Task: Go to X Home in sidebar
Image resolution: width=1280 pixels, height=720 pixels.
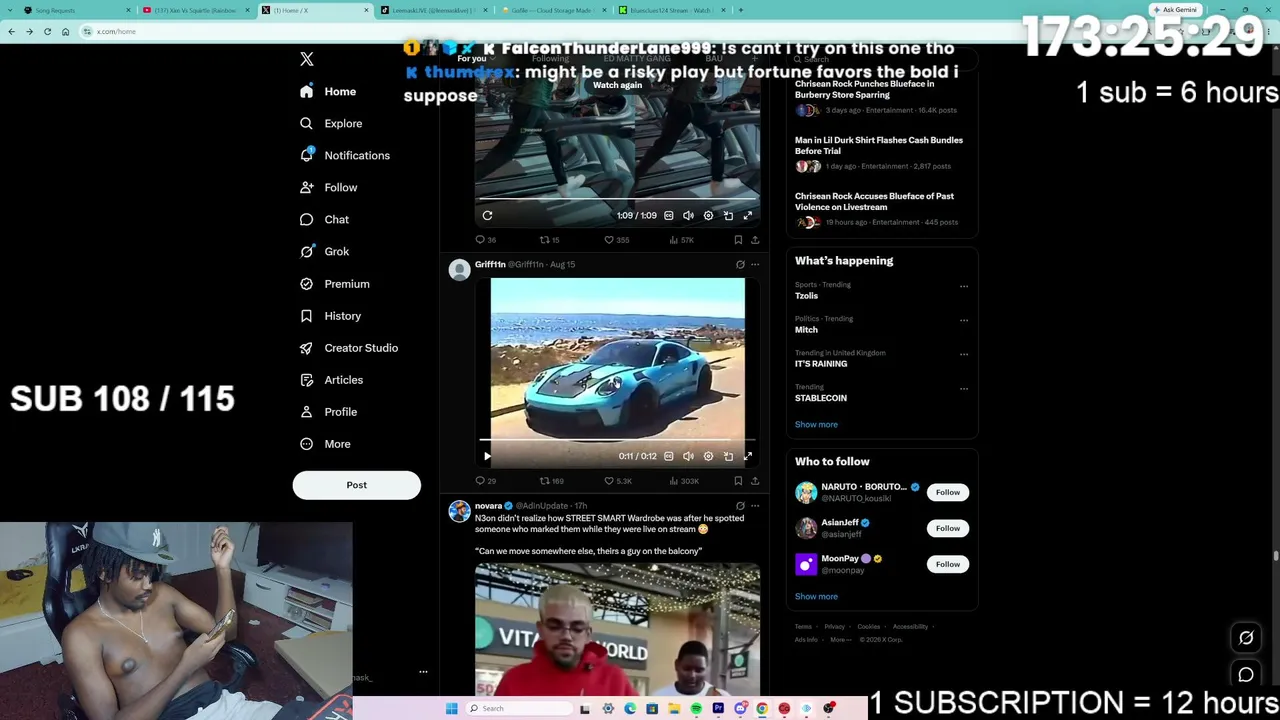Action: pyautogui.click(x=329, y=91)
